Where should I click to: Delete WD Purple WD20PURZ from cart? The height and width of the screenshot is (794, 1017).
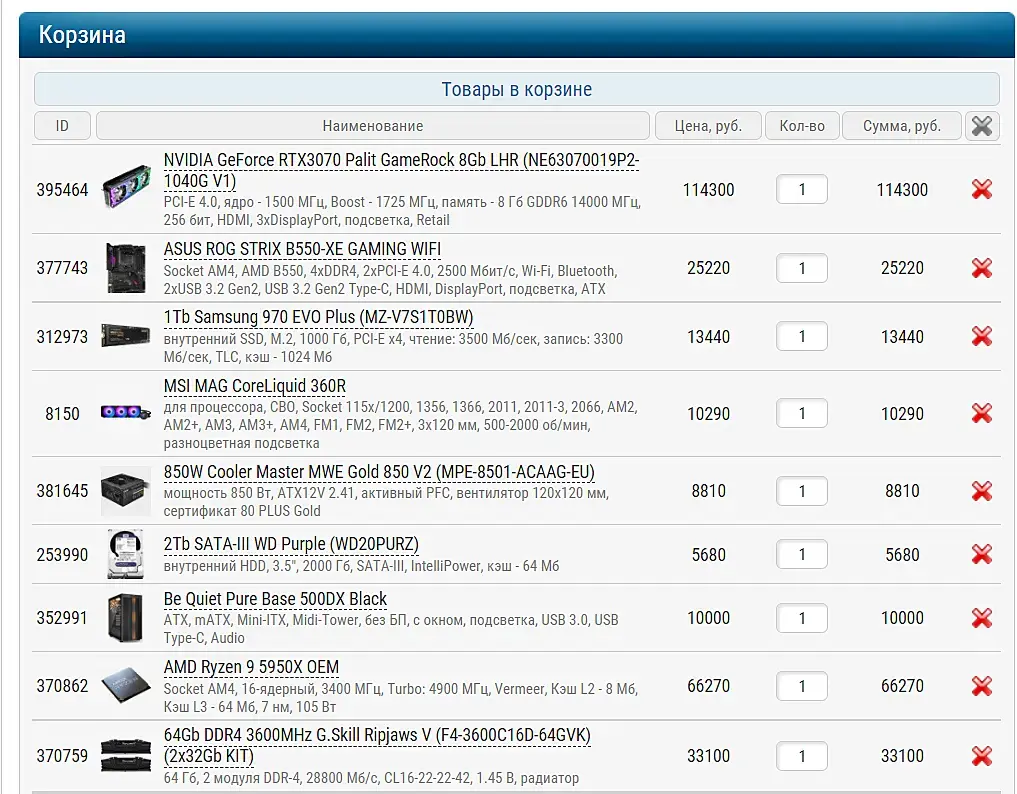click(x=981, y=555)
